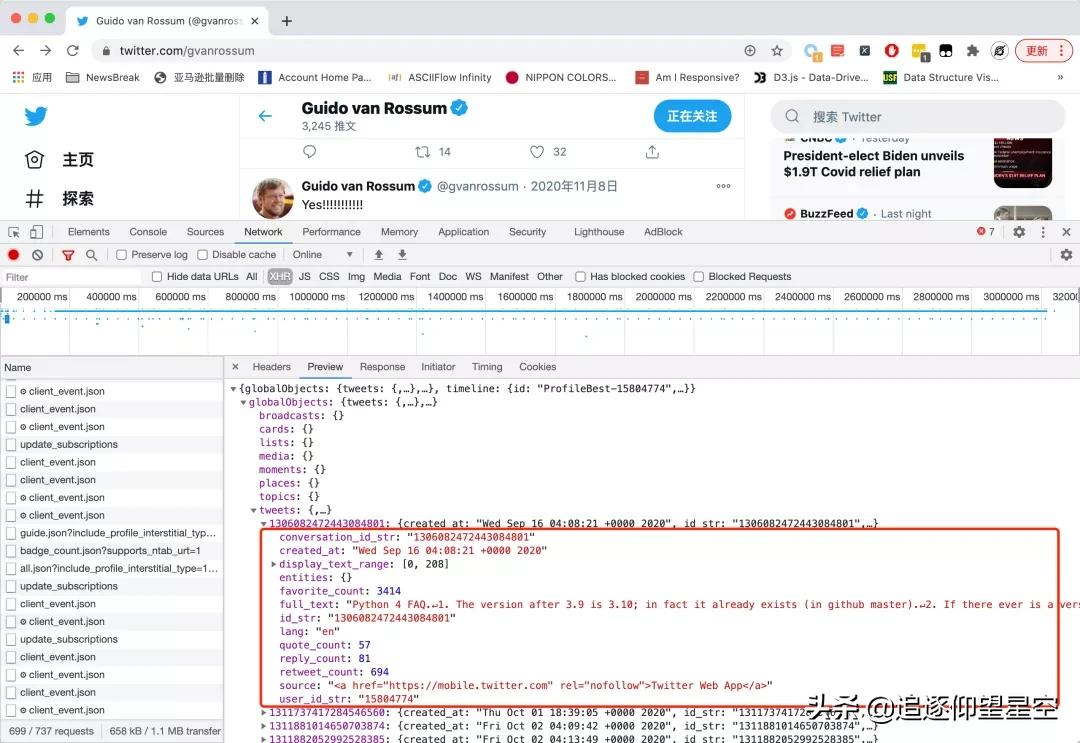Click the 正在关注 following button

coord(692,116)
